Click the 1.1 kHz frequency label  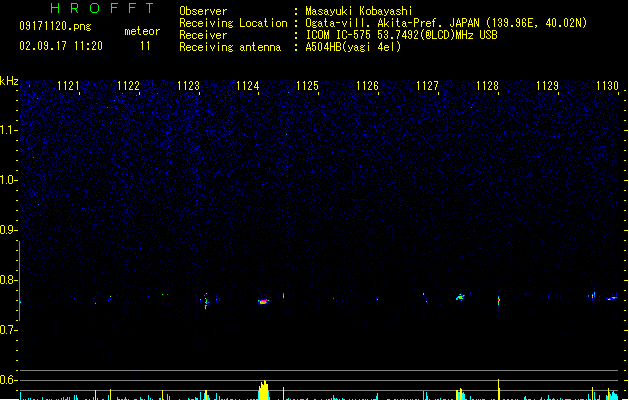point(8,130)
